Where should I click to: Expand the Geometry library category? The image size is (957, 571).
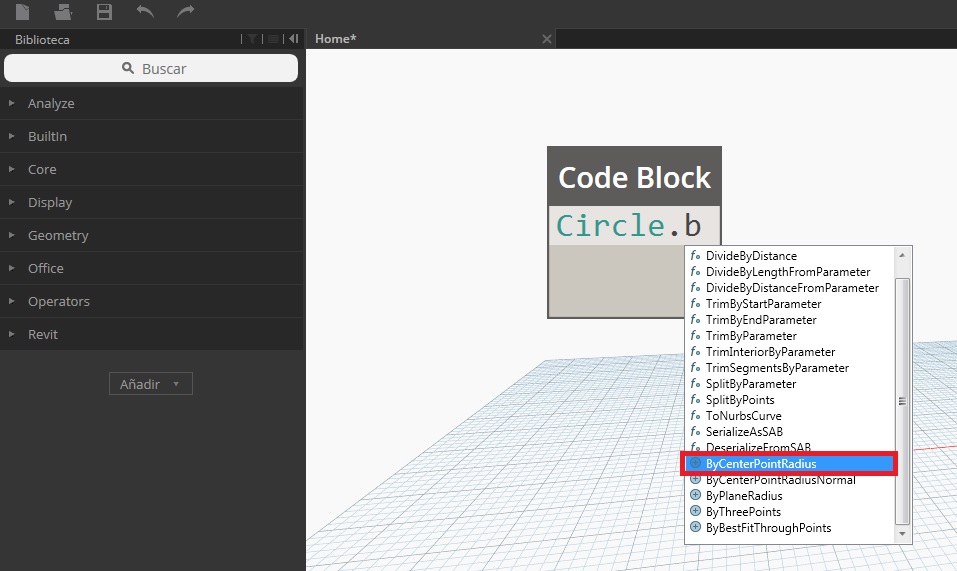[58, 235]
